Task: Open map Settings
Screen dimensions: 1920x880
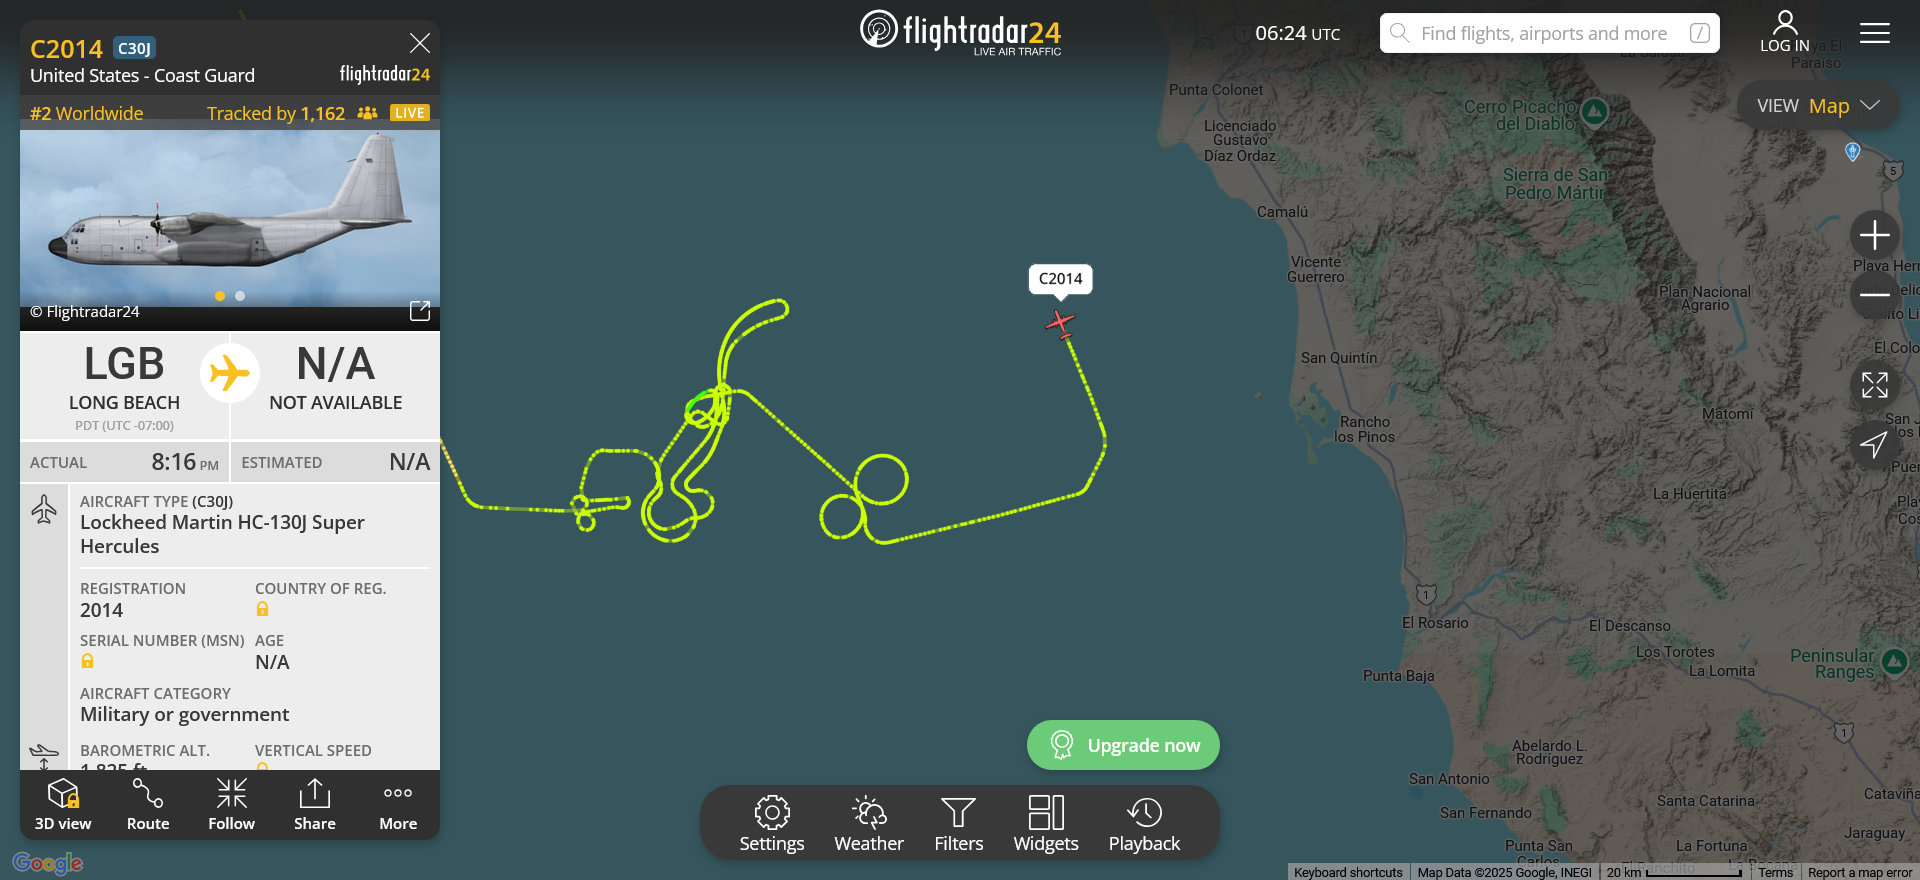Action: coord(772,824)
